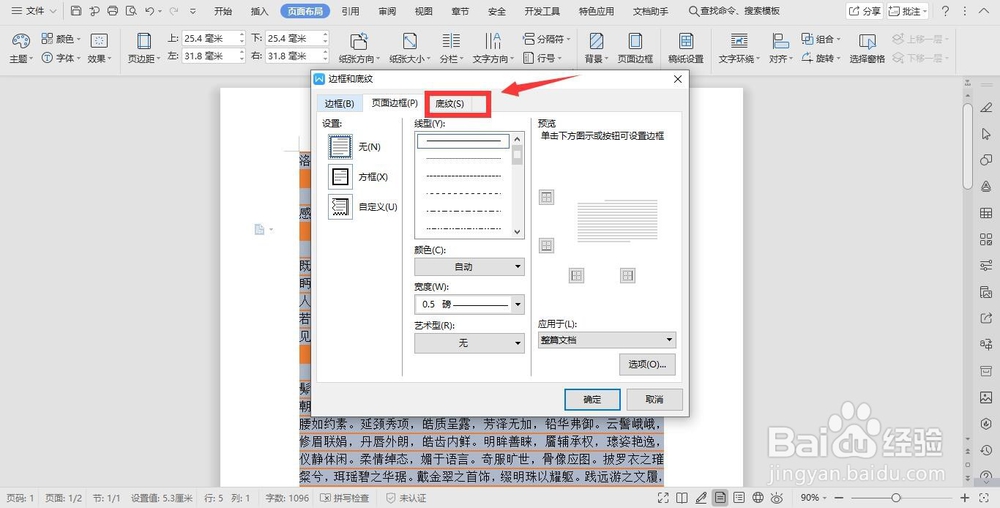The height and width of the screenshot is (508, 1000).
Task: Click the right border preview toggle button
Action: click(x=628, y=275)
